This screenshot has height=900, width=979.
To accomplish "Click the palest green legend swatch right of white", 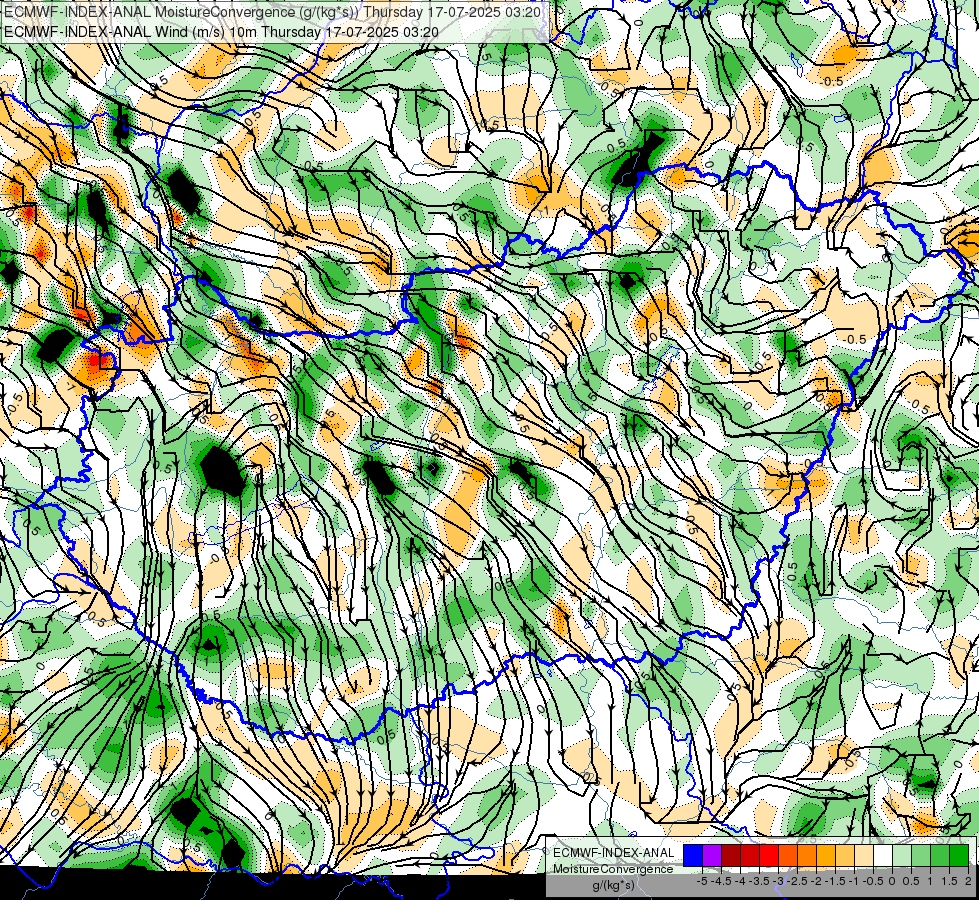I will tap(902, 856).
